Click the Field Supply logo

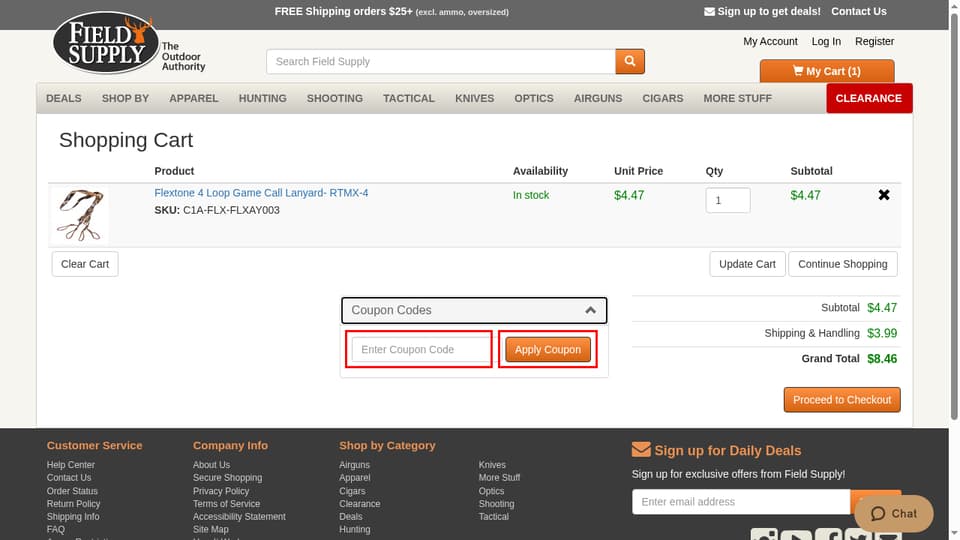[107, 43]
